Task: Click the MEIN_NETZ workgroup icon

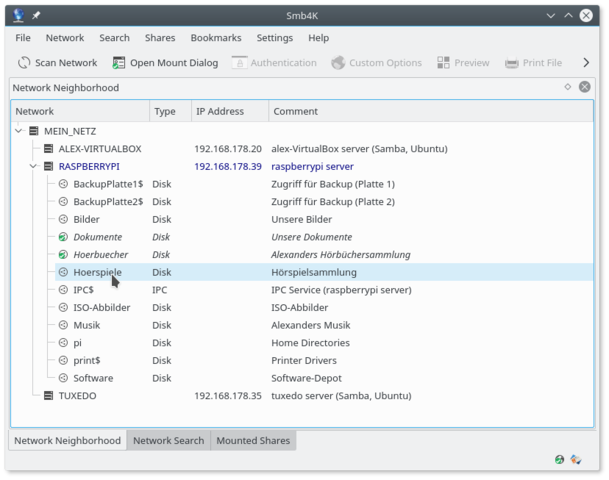Action: pyautogui.click(x=34, y=131)
